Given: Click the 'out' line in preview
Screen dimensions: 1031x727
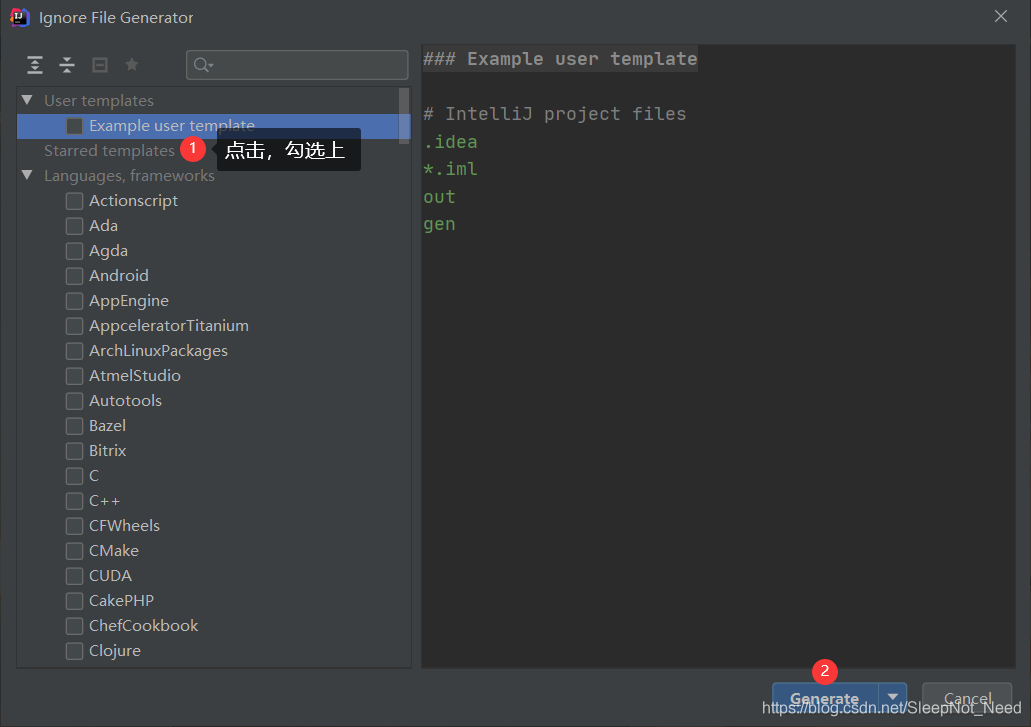Looking at the screenshot, I should click(x=439, y=197).
